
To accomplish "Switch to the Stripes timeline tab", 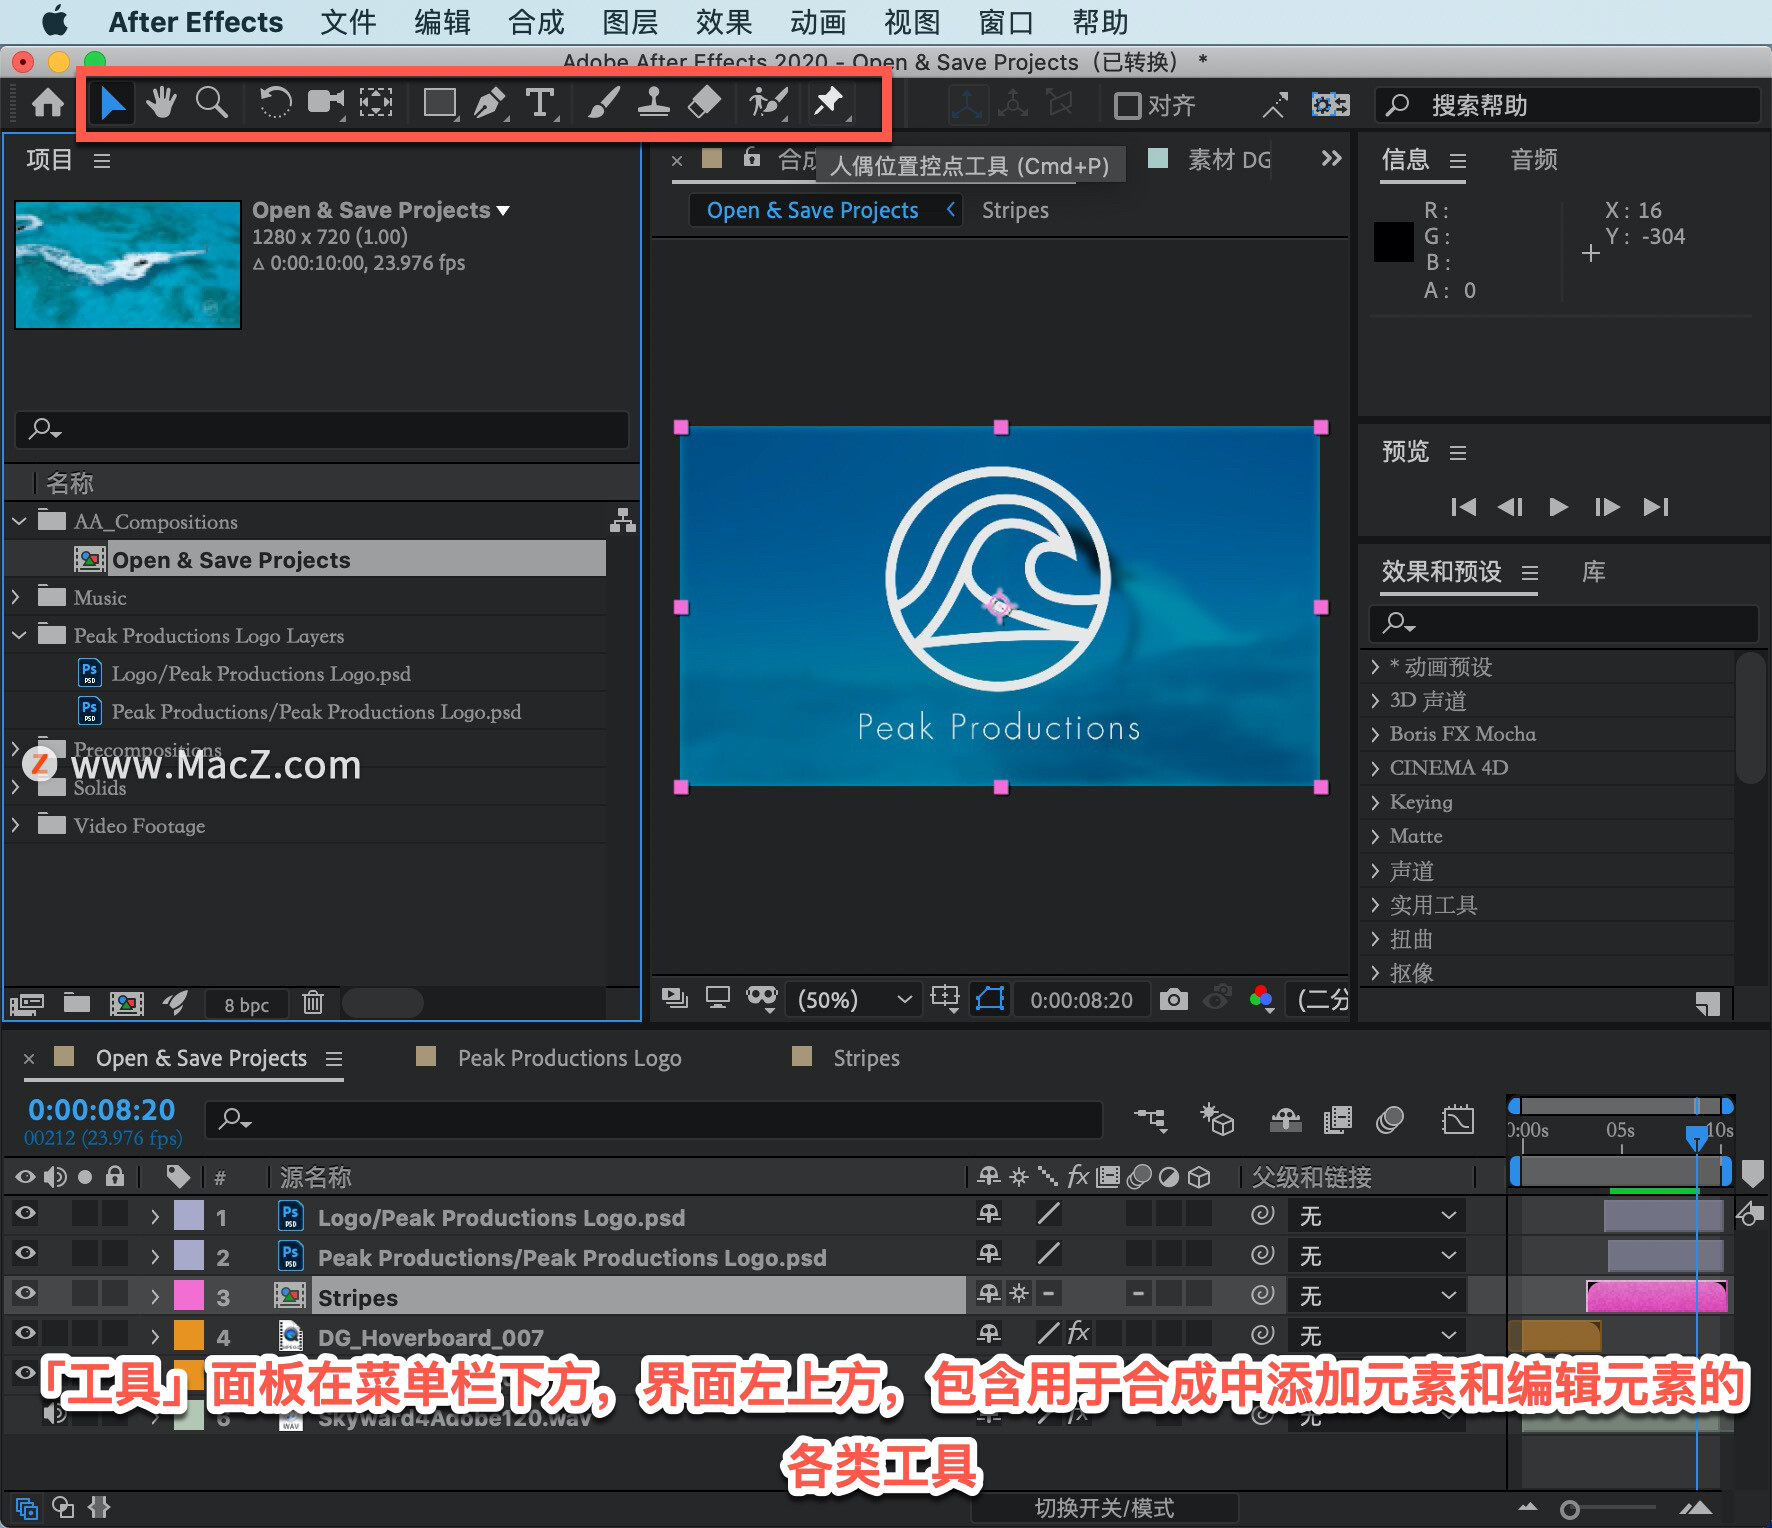I will click(866, 1058).
